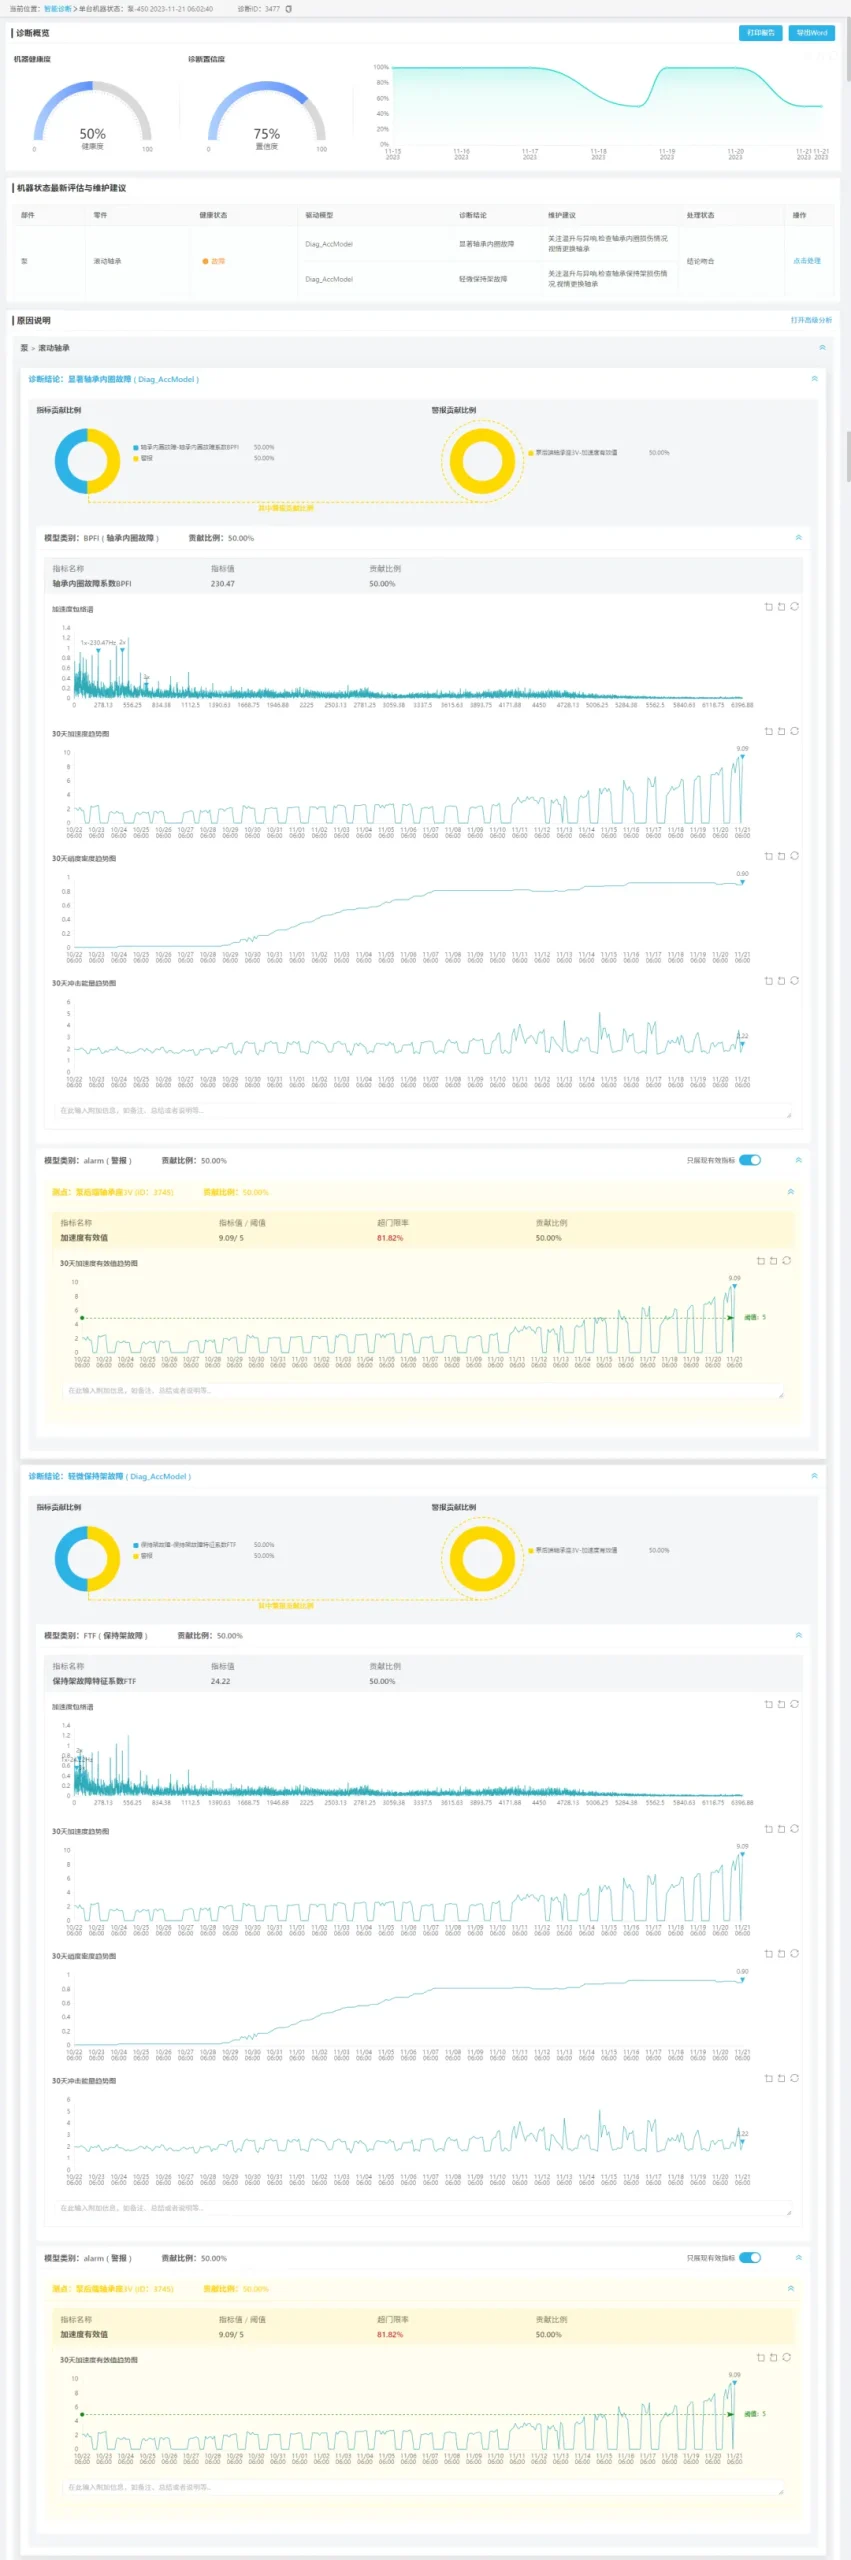Click restore icon on BPFI 加速度包络谱 chart
The width and height of the screenshot is (851, 2560).
pyautogui.click(x=794, y=607)
